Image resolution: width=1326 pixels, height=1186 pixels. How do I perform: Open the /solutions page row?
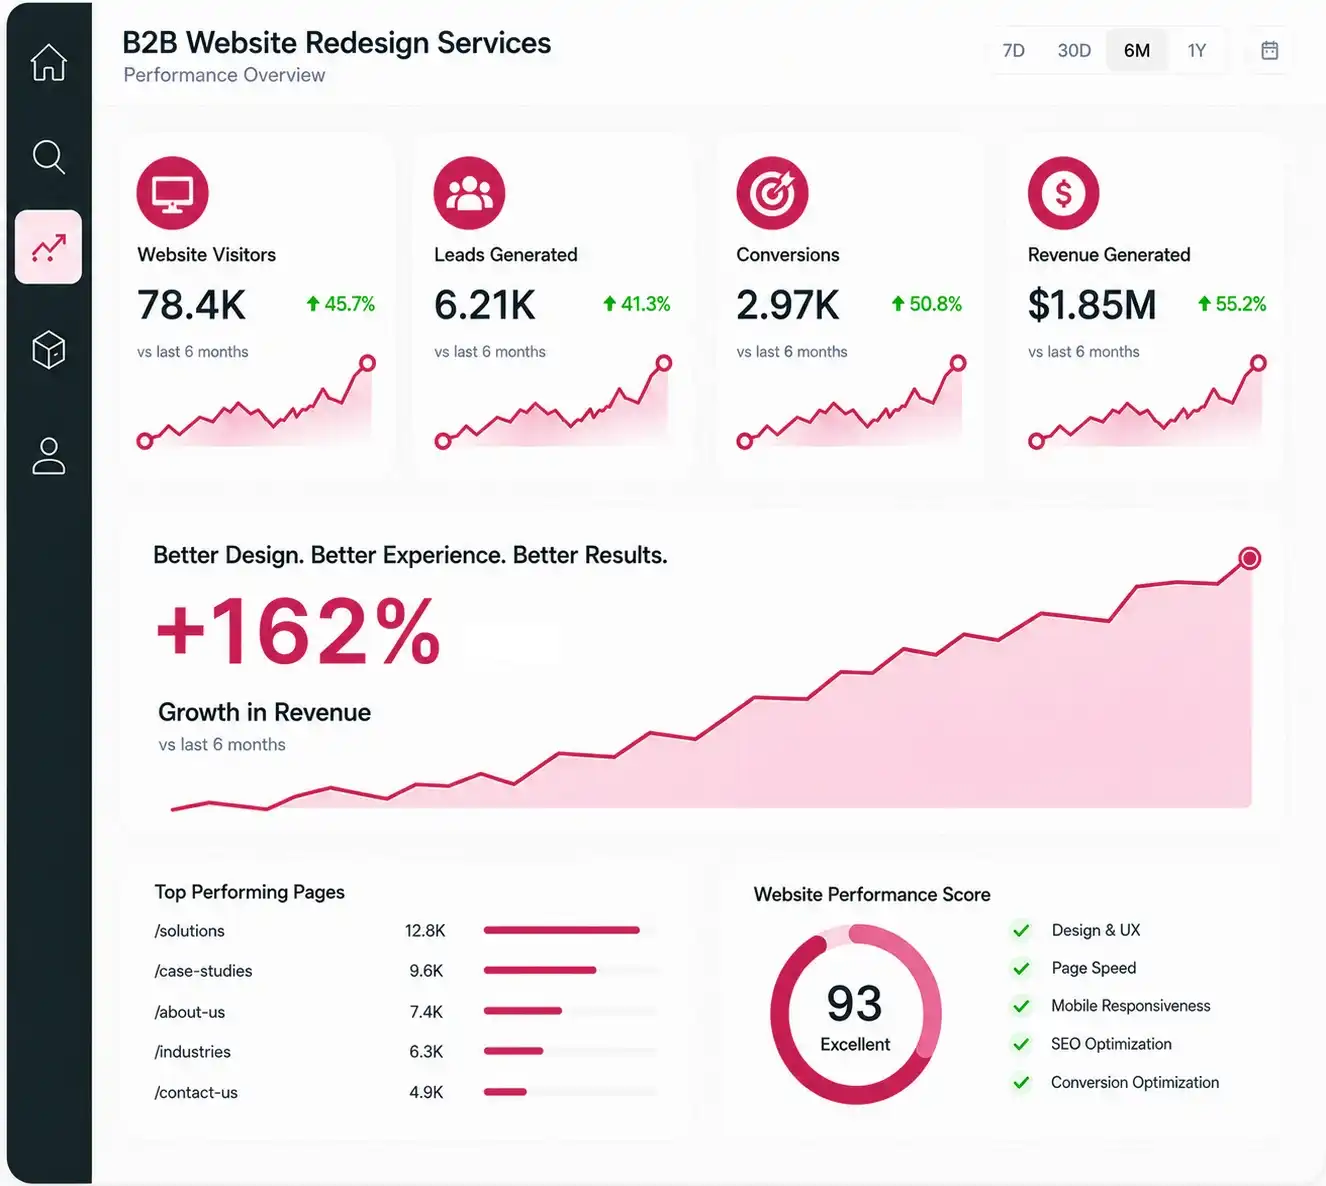tap(406, 931)
